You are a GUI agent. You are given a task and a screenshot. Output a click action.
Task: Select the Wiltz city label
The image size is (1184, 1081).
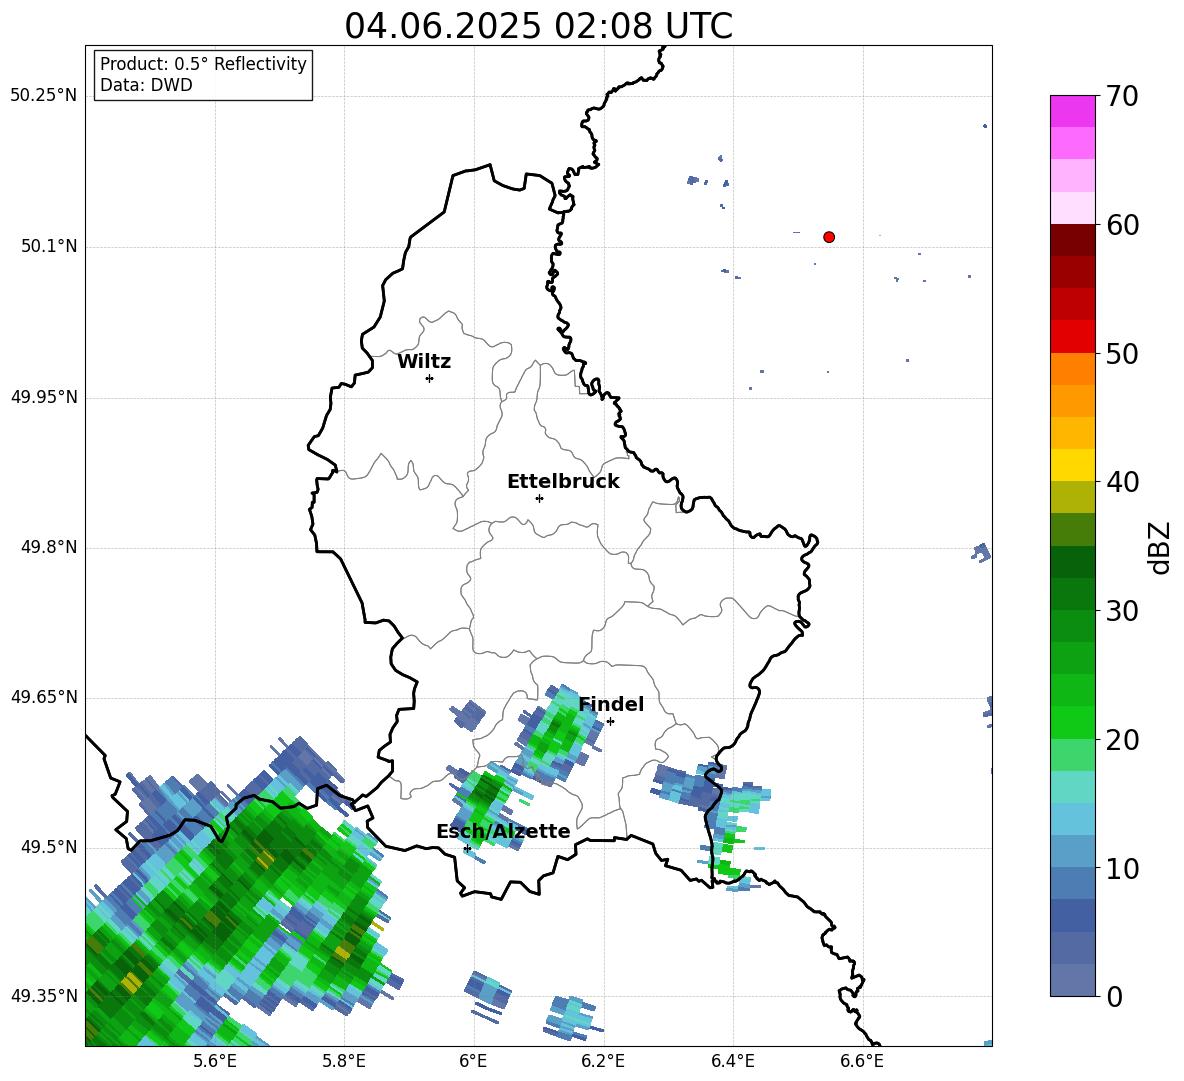point(424,362)
